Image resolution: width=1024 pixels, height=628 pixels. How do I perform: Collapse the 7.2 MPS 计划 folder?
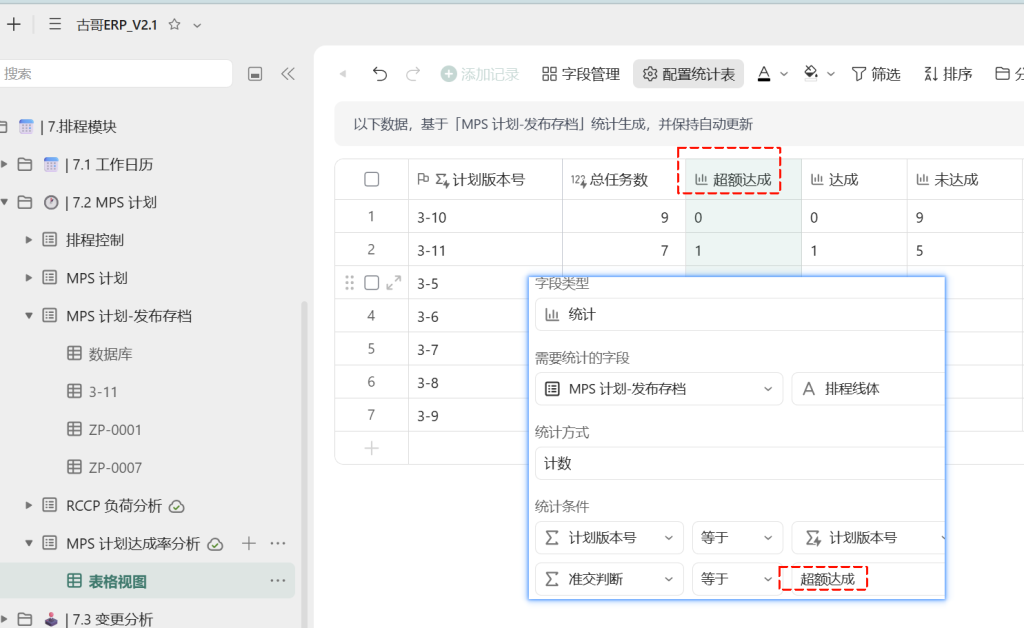pos(4,202)
